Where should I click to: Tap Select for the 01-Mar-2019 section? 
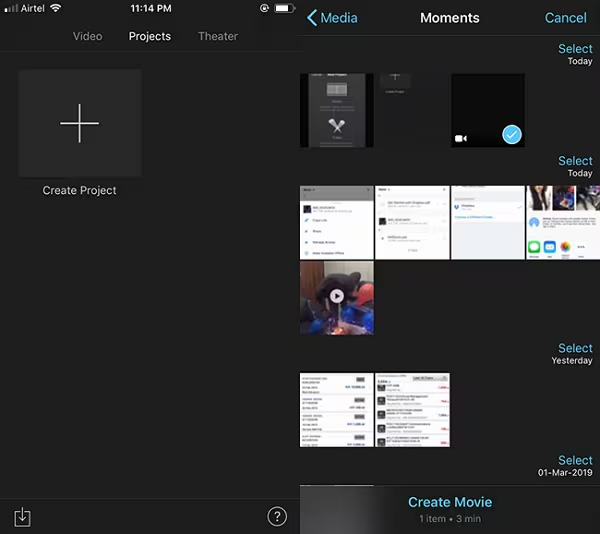pos(575,460)
